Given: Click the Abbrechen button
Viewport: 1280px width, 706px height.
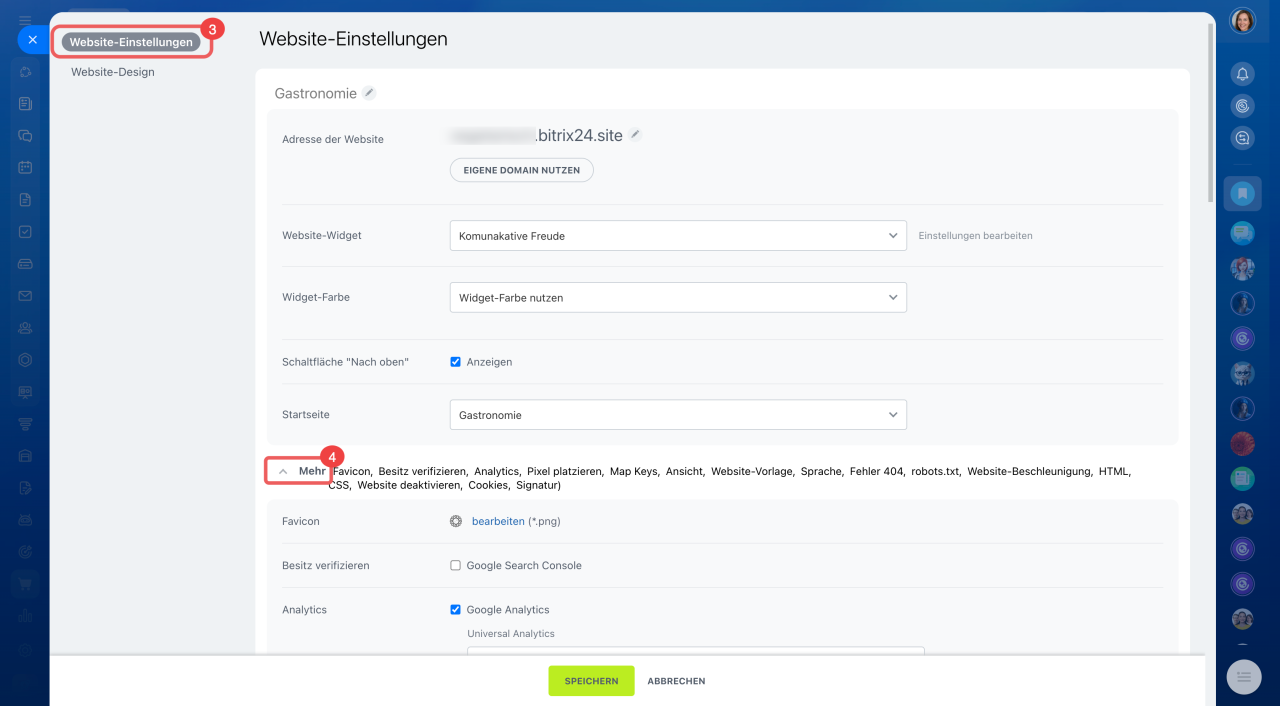Looking at the screenshot, I should [x=676, y=681].
